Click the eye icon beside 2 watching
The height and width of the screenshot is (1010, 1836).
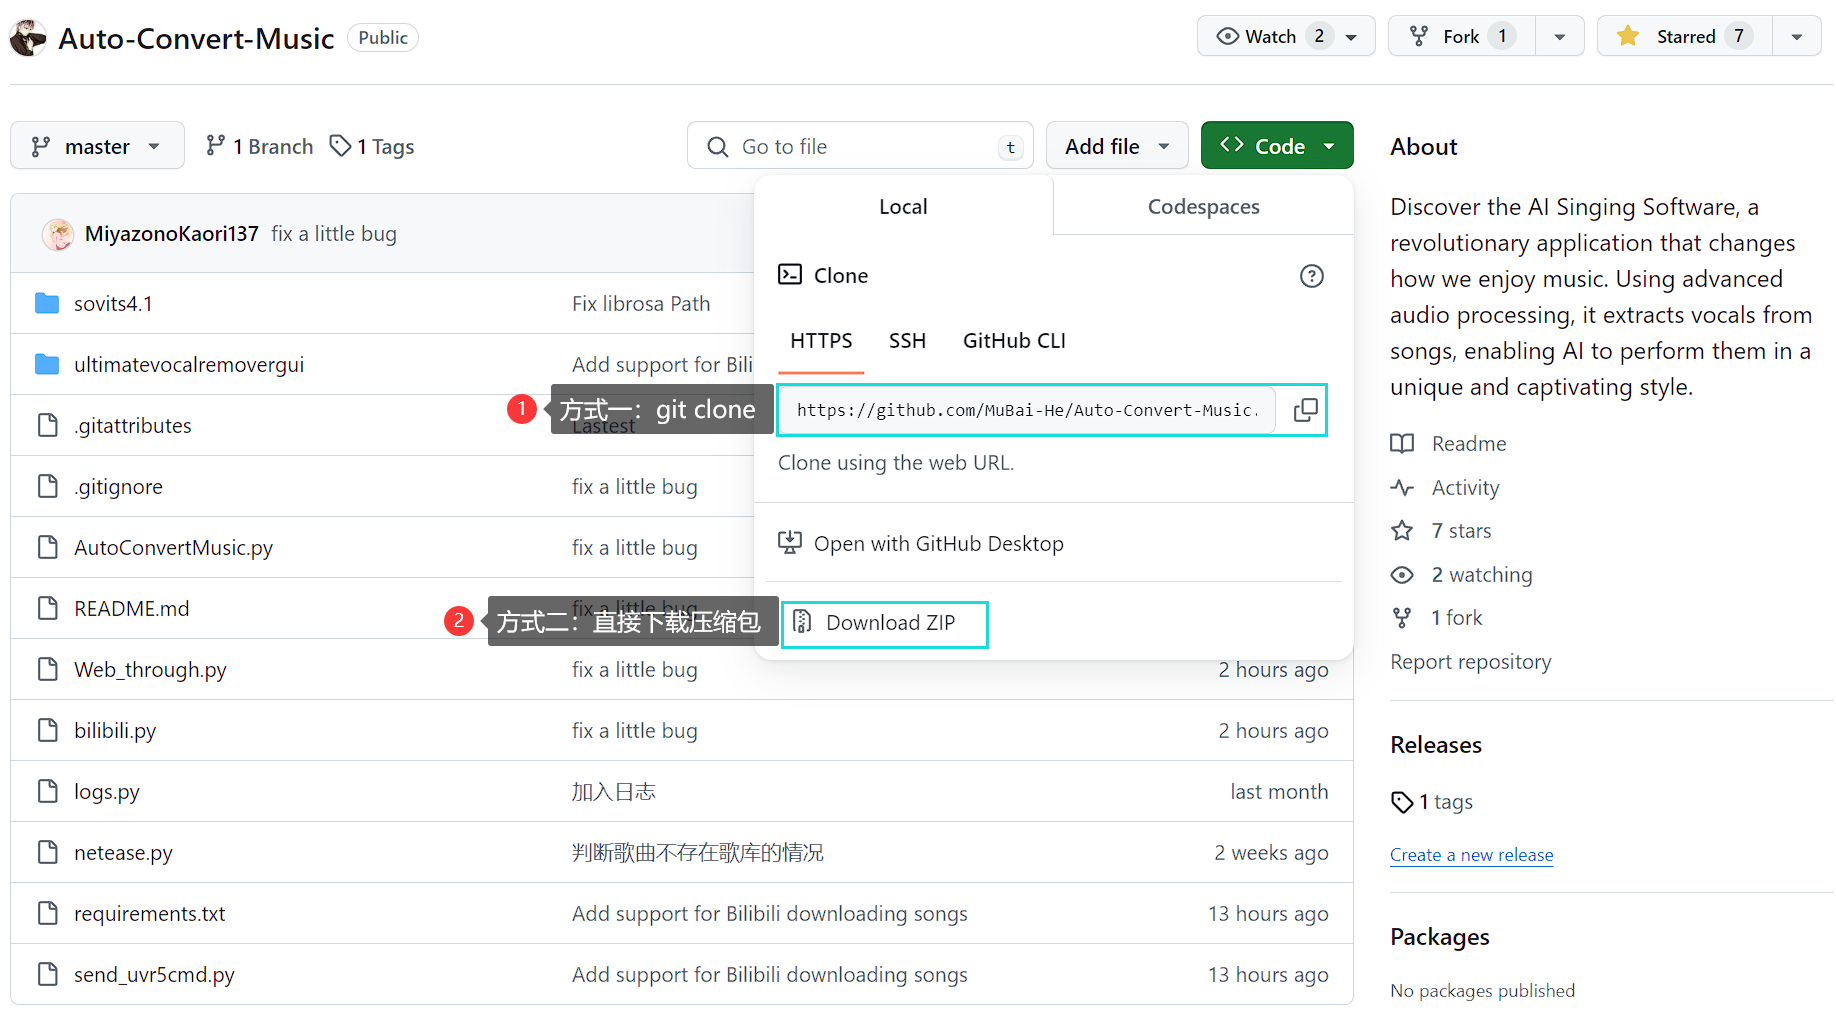[1402, 575]
